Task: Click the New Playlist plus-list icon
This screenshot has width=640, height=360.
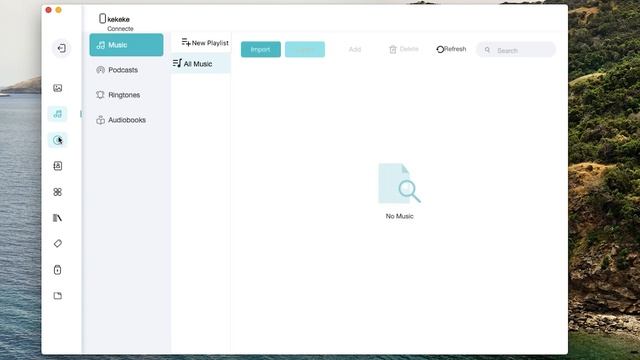Action: [x=186, y=42]
